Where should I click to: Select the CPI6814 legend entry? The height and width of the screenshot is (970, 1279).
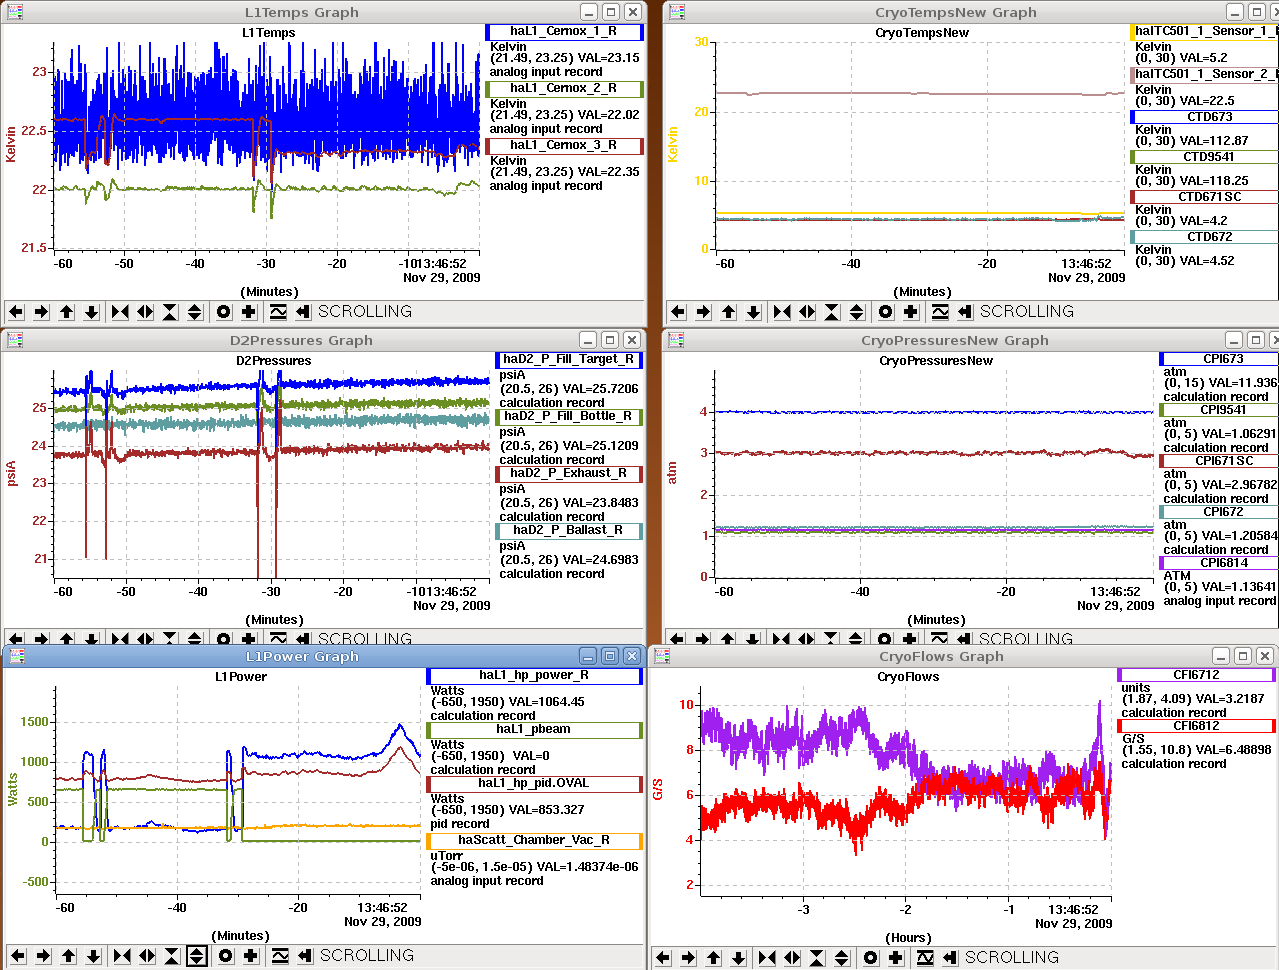click(x=1218, y=563)
